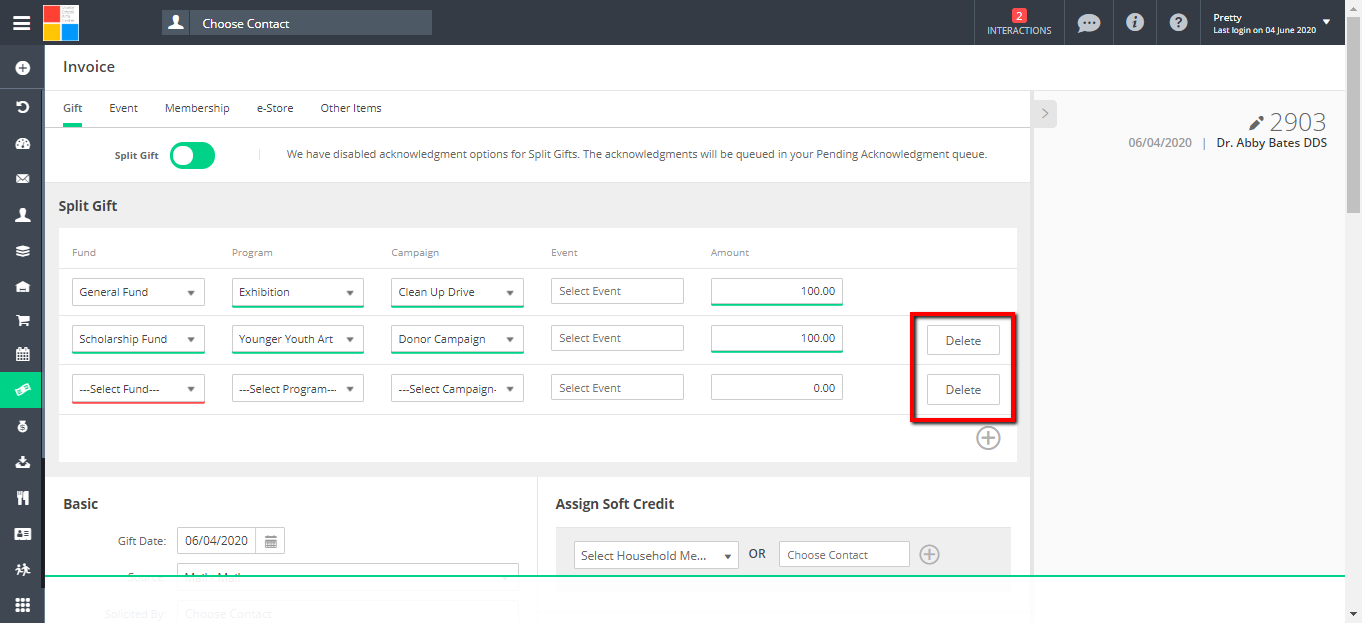Screen dimensions: 1362x623
Task: Go to the dashboard gauge icon
Action: coord(22,143)
